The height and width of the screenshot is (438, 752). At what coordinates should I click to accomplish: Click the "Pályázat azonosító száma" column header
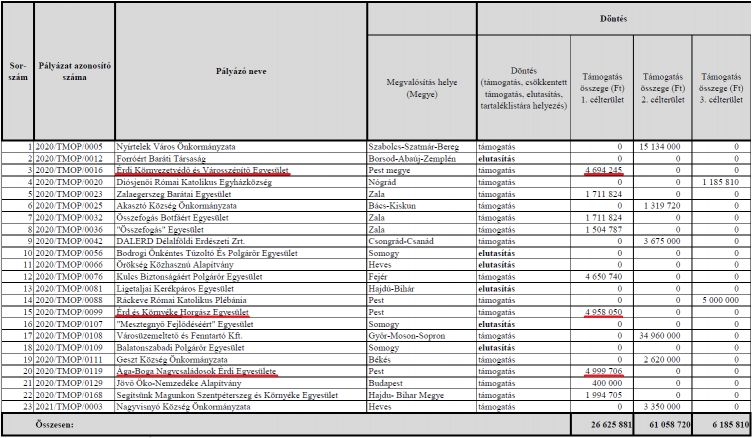72,73
